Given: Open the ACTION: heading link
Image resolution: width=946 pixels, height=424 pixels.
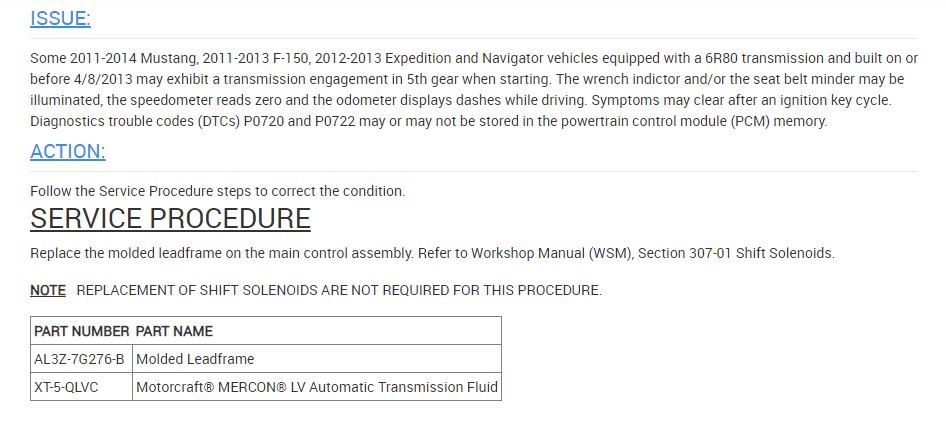Looking at the screenshot, I should pyautogui.click(x=68, y=152).
